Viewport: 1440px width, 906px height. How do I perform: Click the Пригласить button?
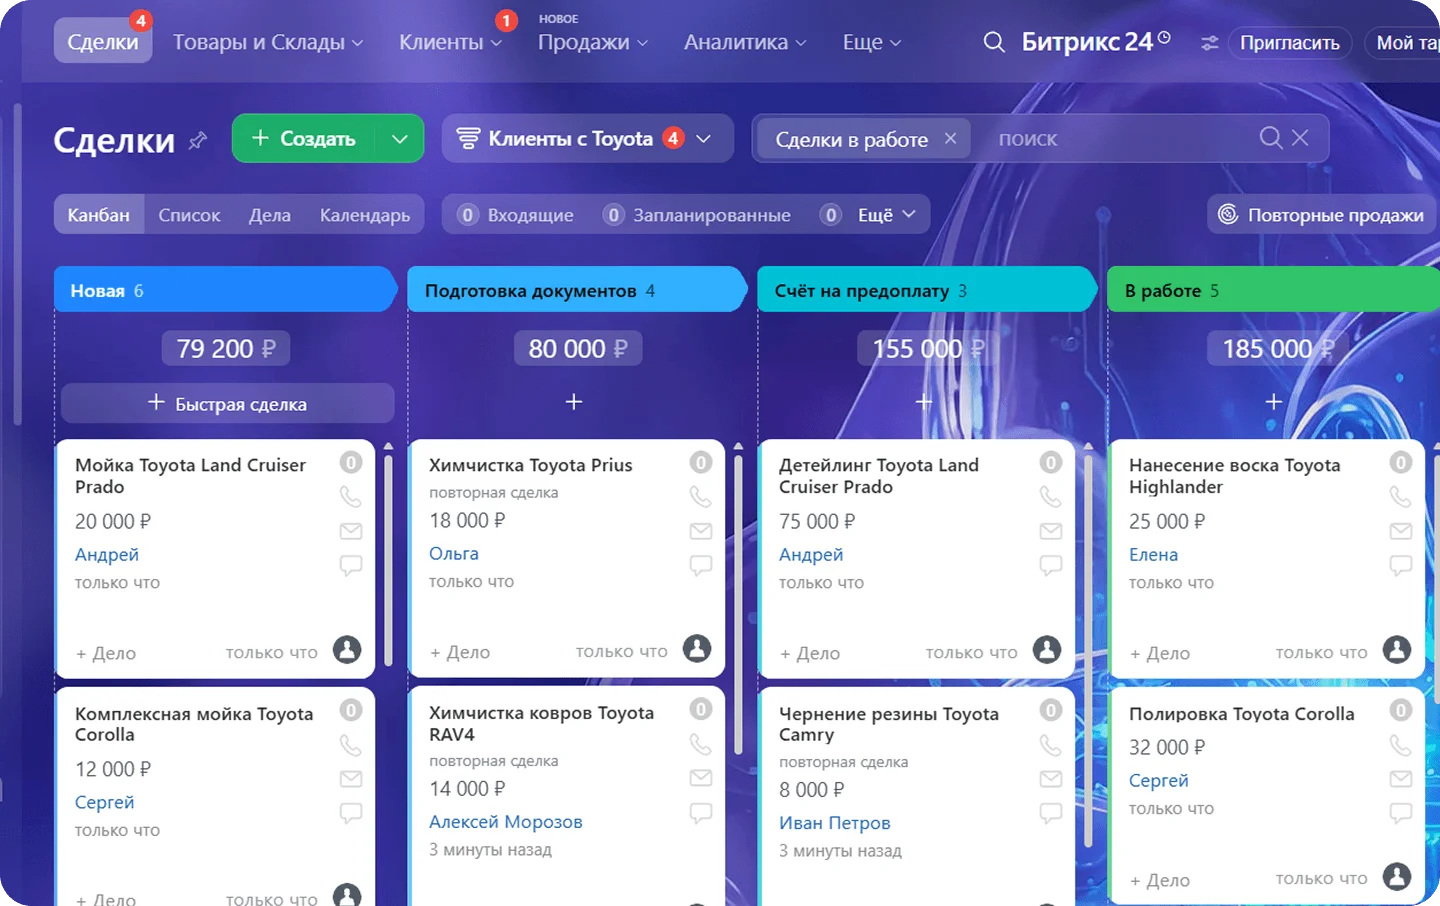[1290, 43]
